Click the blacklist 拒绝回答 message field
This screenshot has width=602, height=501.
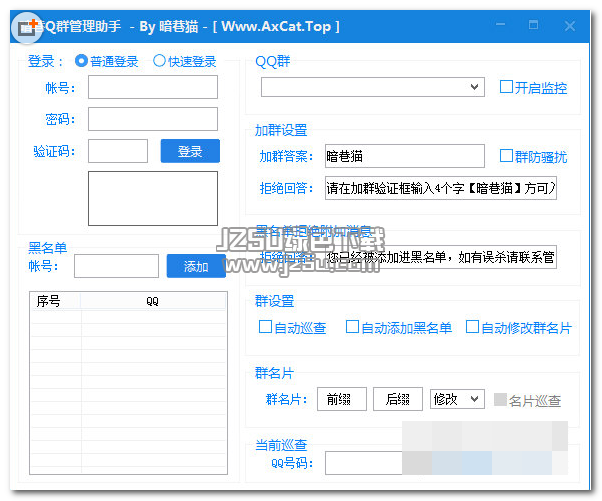click(441, 257)
